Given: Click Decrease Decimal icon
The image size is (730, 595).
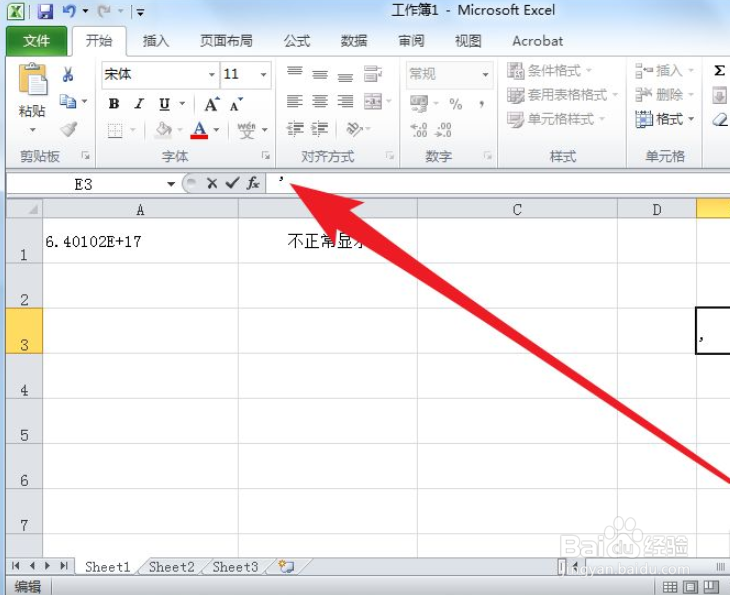Looking at the screenshot, I should (x=443, y=130).
